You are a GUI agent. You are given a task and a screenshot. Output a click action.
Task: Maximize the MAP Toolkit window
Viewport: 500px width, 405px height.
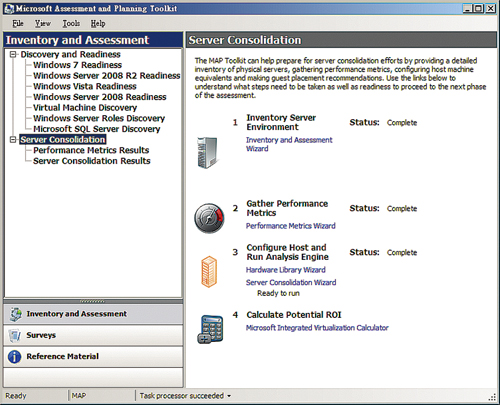pos(479,9)
